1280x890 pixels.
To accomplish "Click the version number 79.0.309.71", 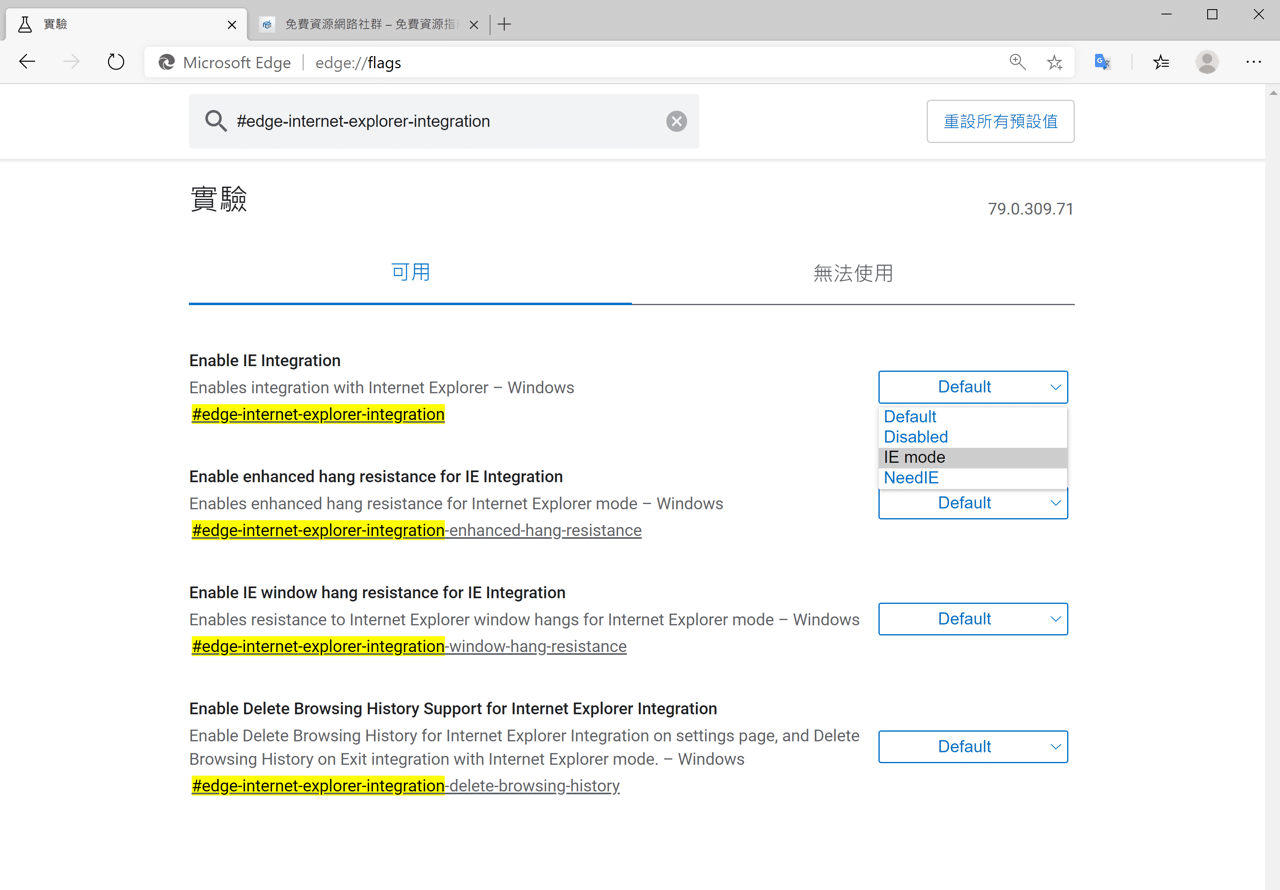I will 1030,209.
